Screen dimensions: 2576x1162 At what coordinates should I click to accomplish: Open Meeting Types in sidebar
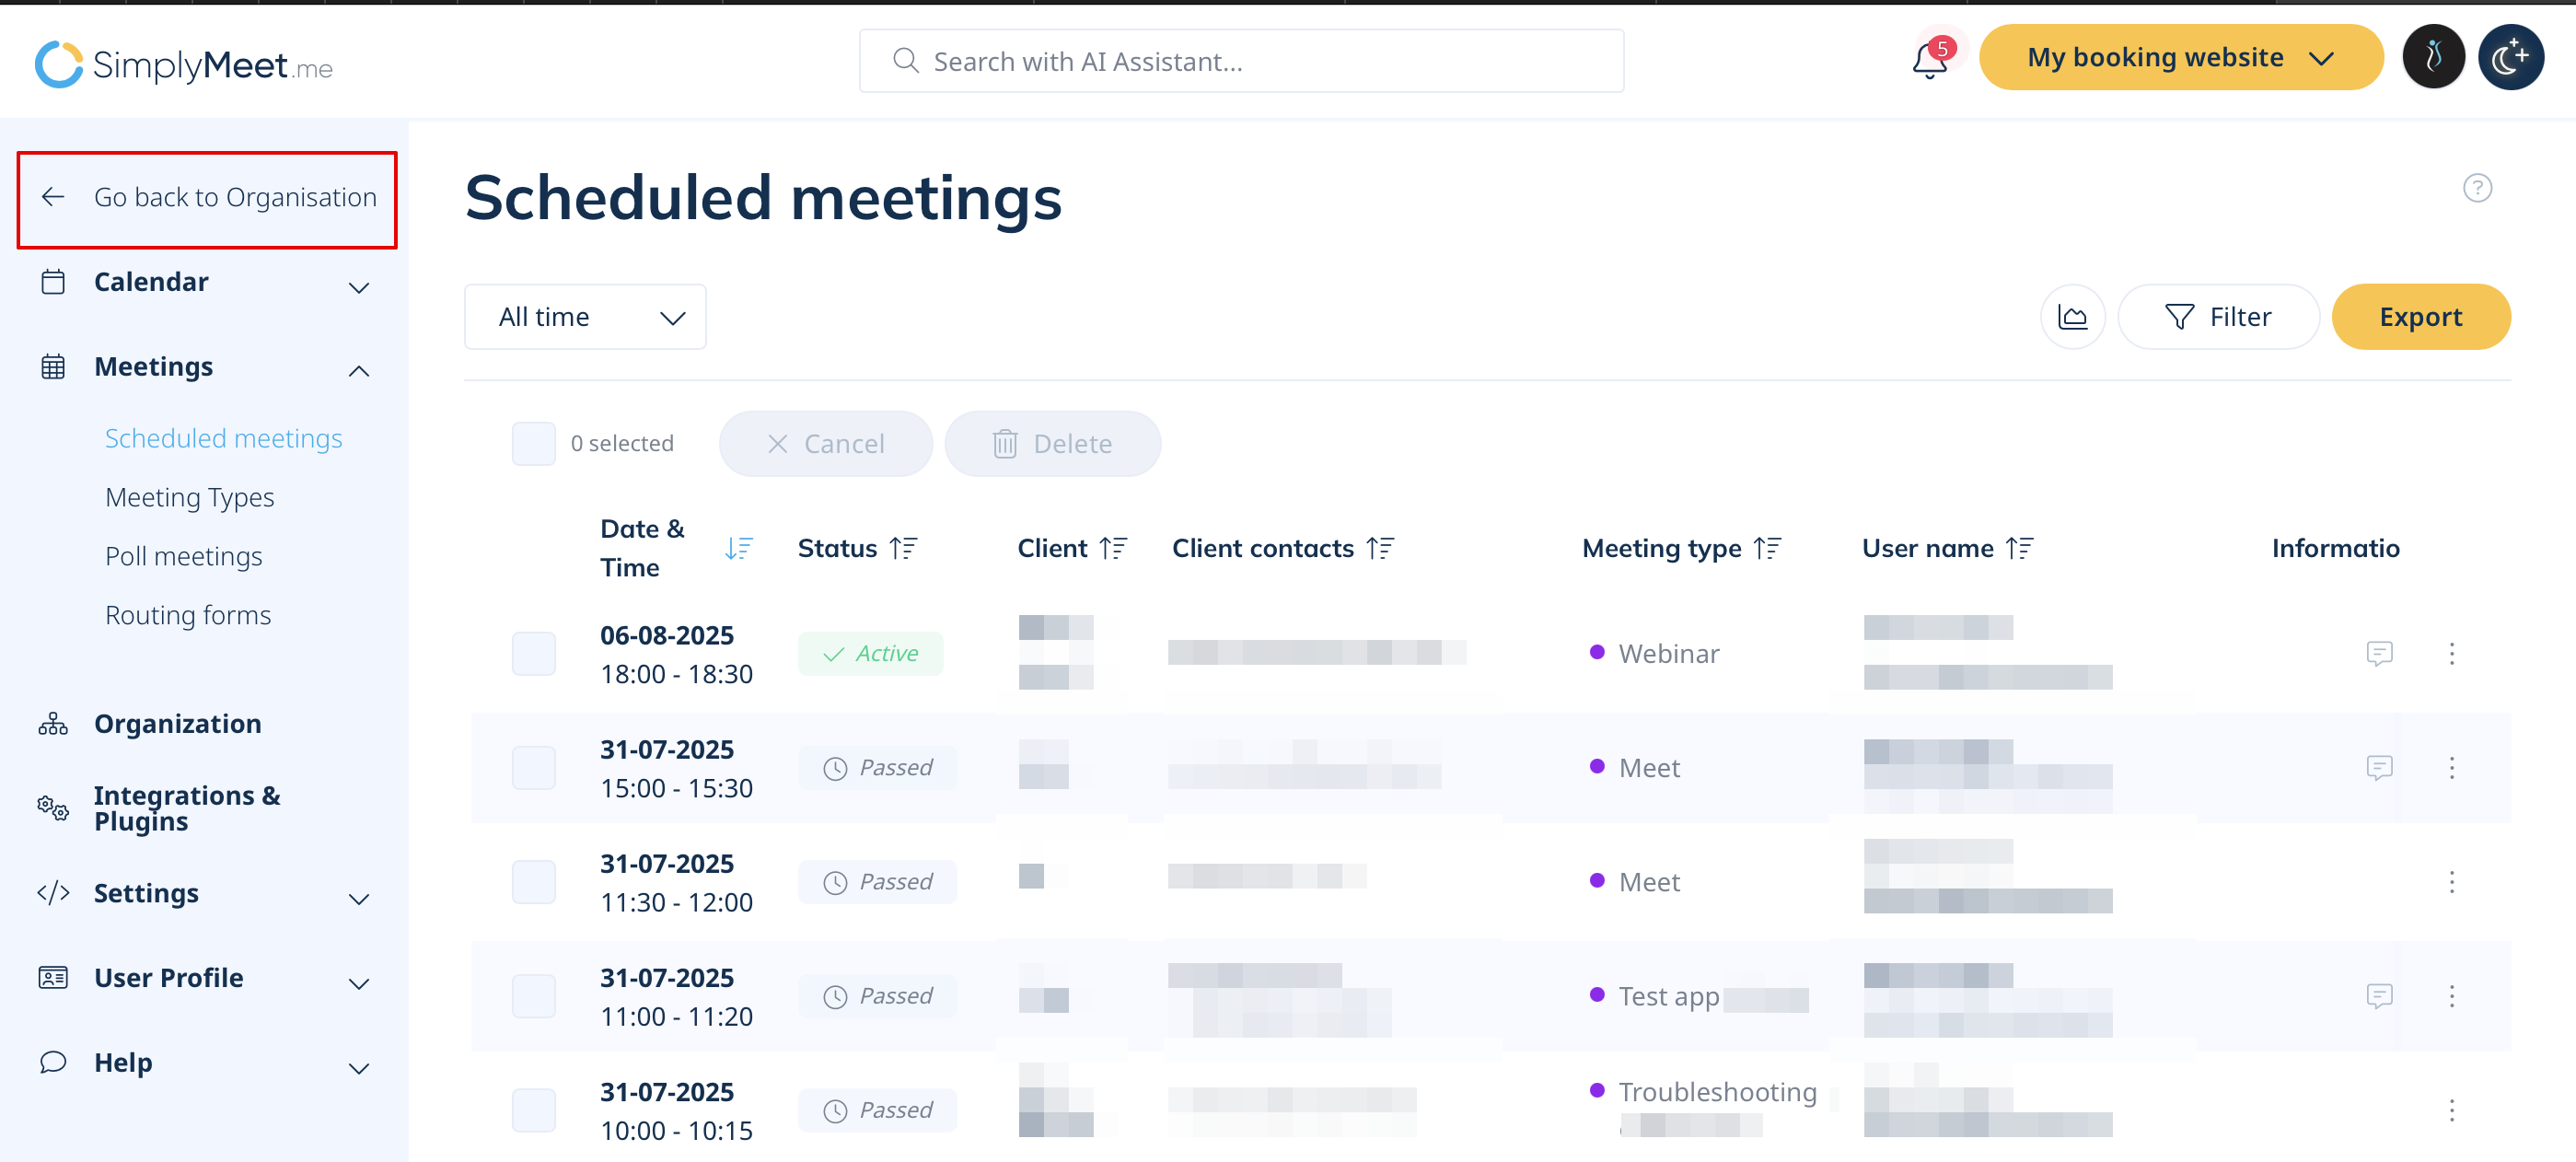point(189,497)
